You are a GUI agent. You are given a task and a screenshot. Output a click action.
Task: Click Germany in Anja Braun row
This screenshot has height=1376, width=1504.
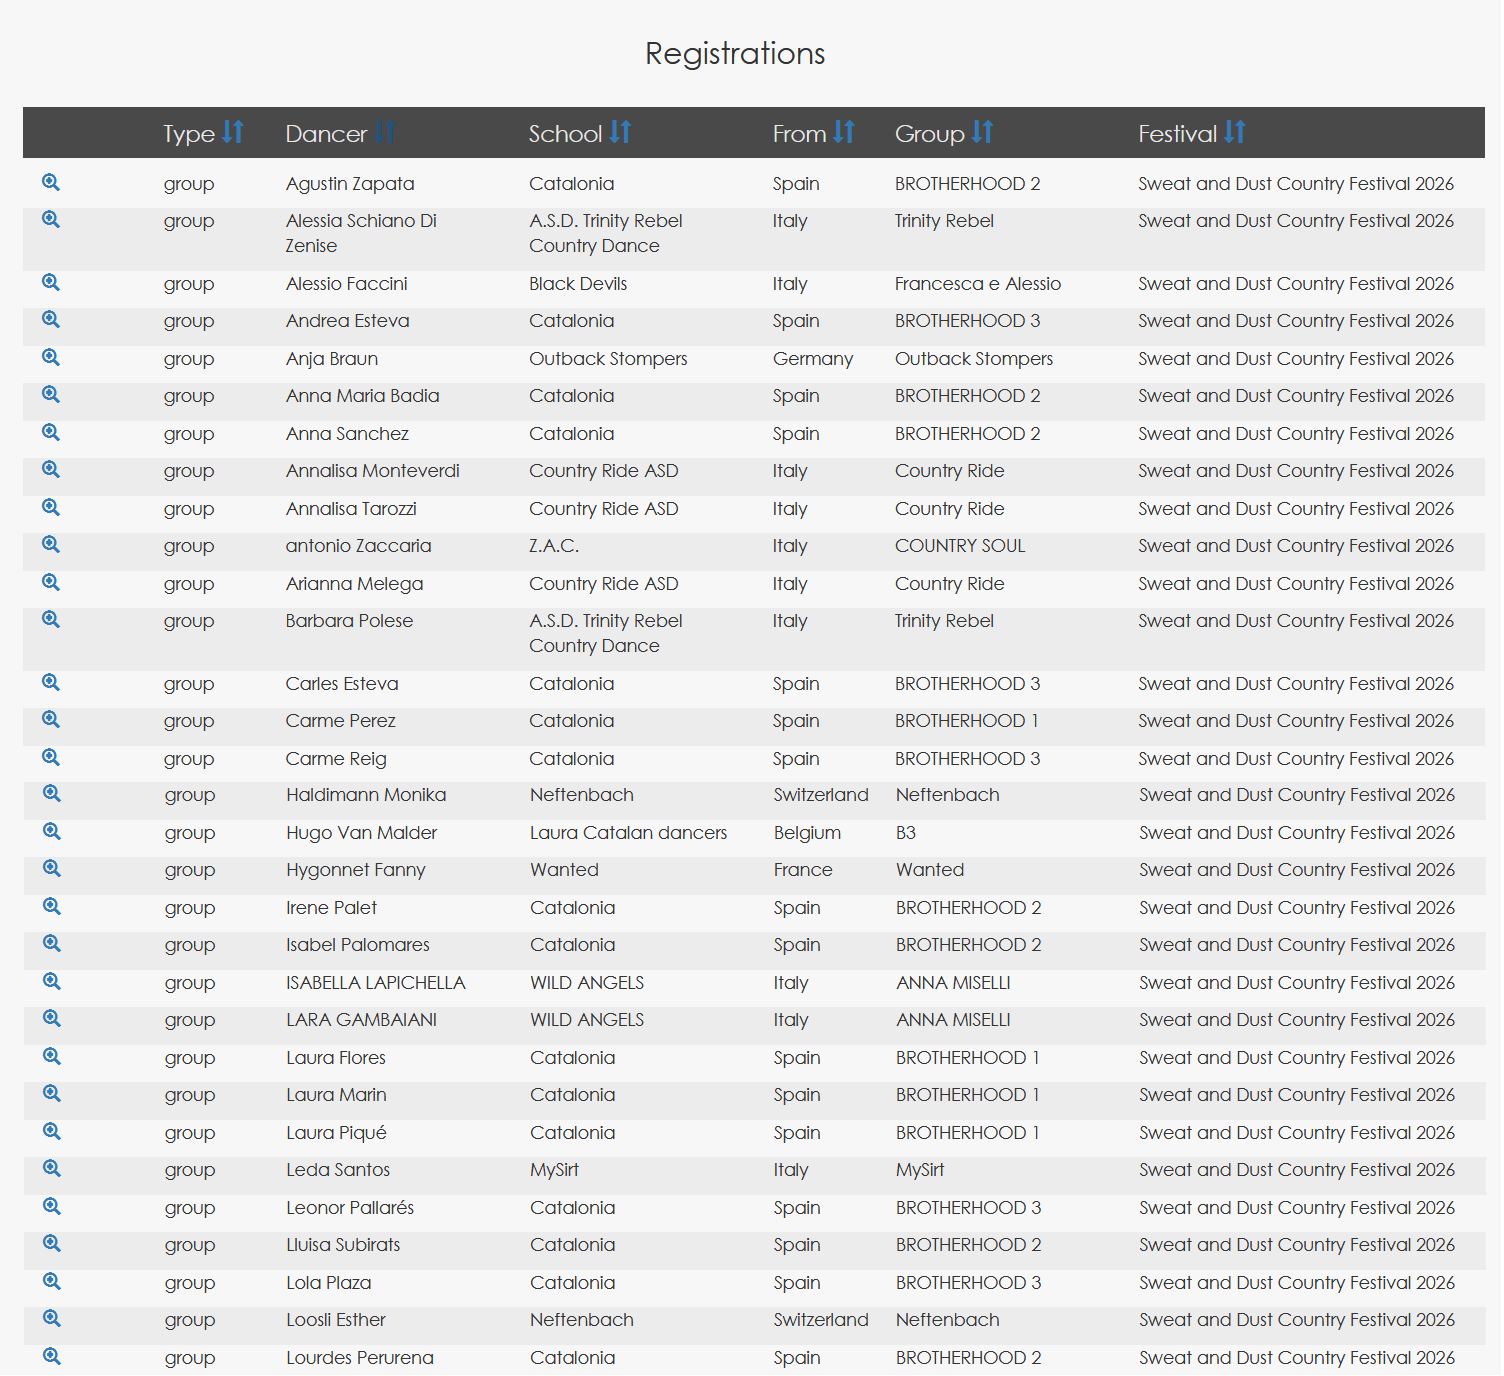[813, 359]
